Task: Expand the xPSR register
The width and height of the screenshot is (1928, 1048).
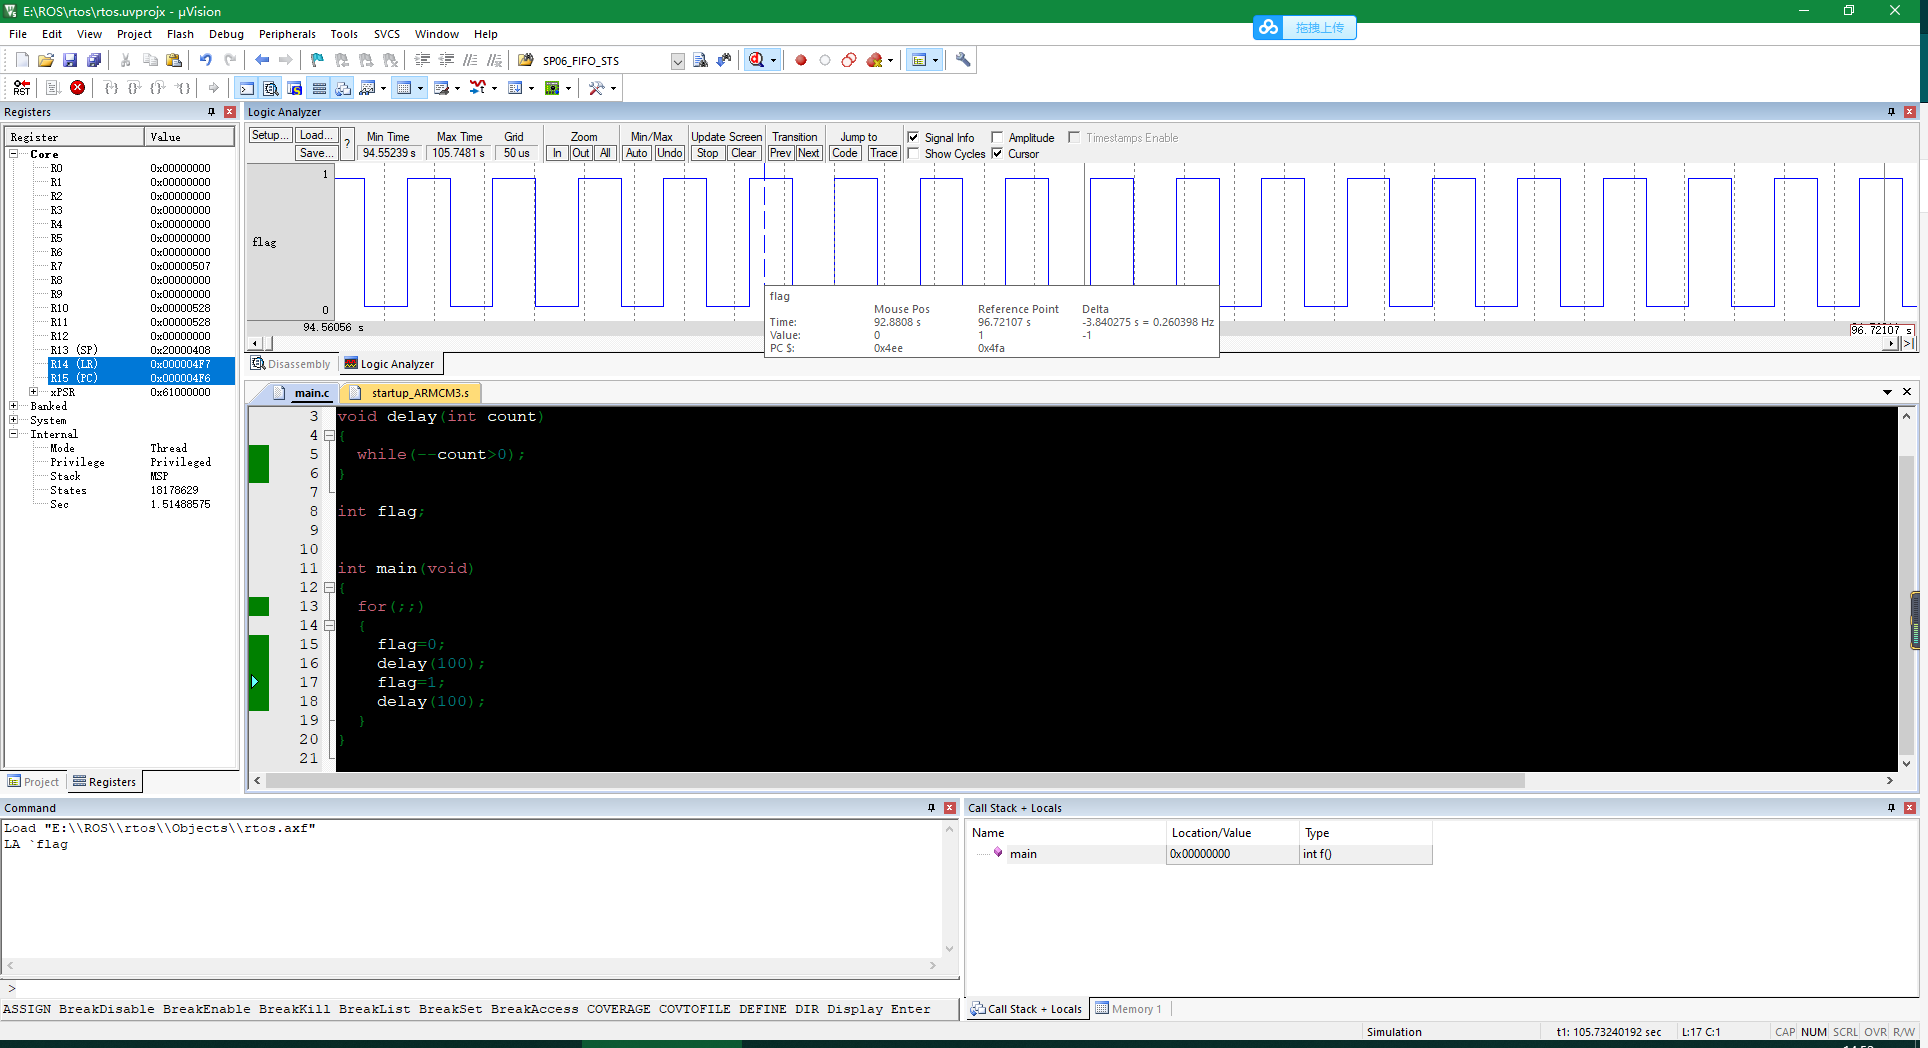Action: (34, 392)
